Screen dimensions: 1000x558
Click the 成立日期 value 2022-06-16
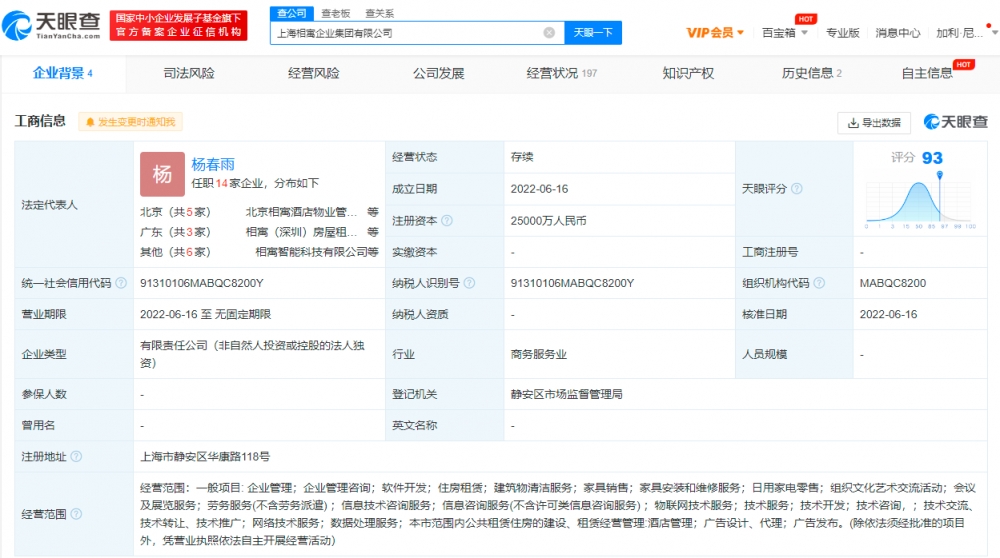pyautogui.click(x=539, y=189)
